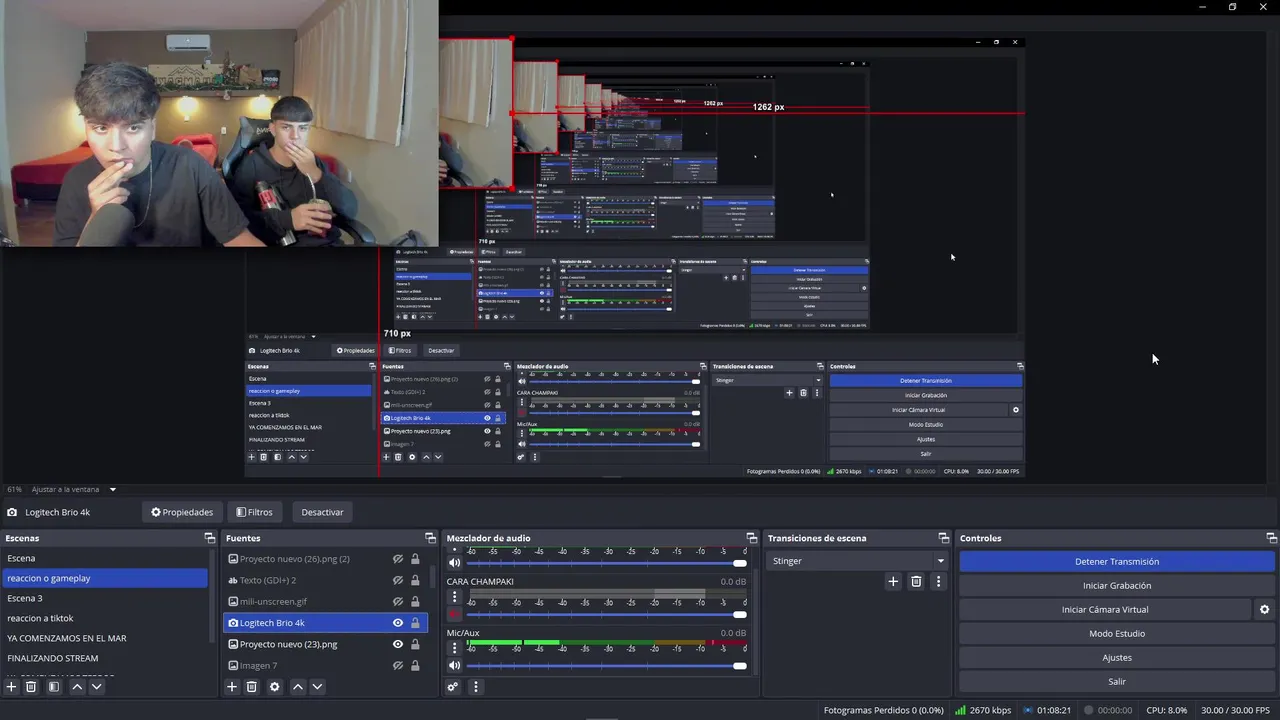The height and width of the screenshot is (720, 1280).
Task: Open CARA CHAMPAKI channel options dots
Action: tap(454, 597)
